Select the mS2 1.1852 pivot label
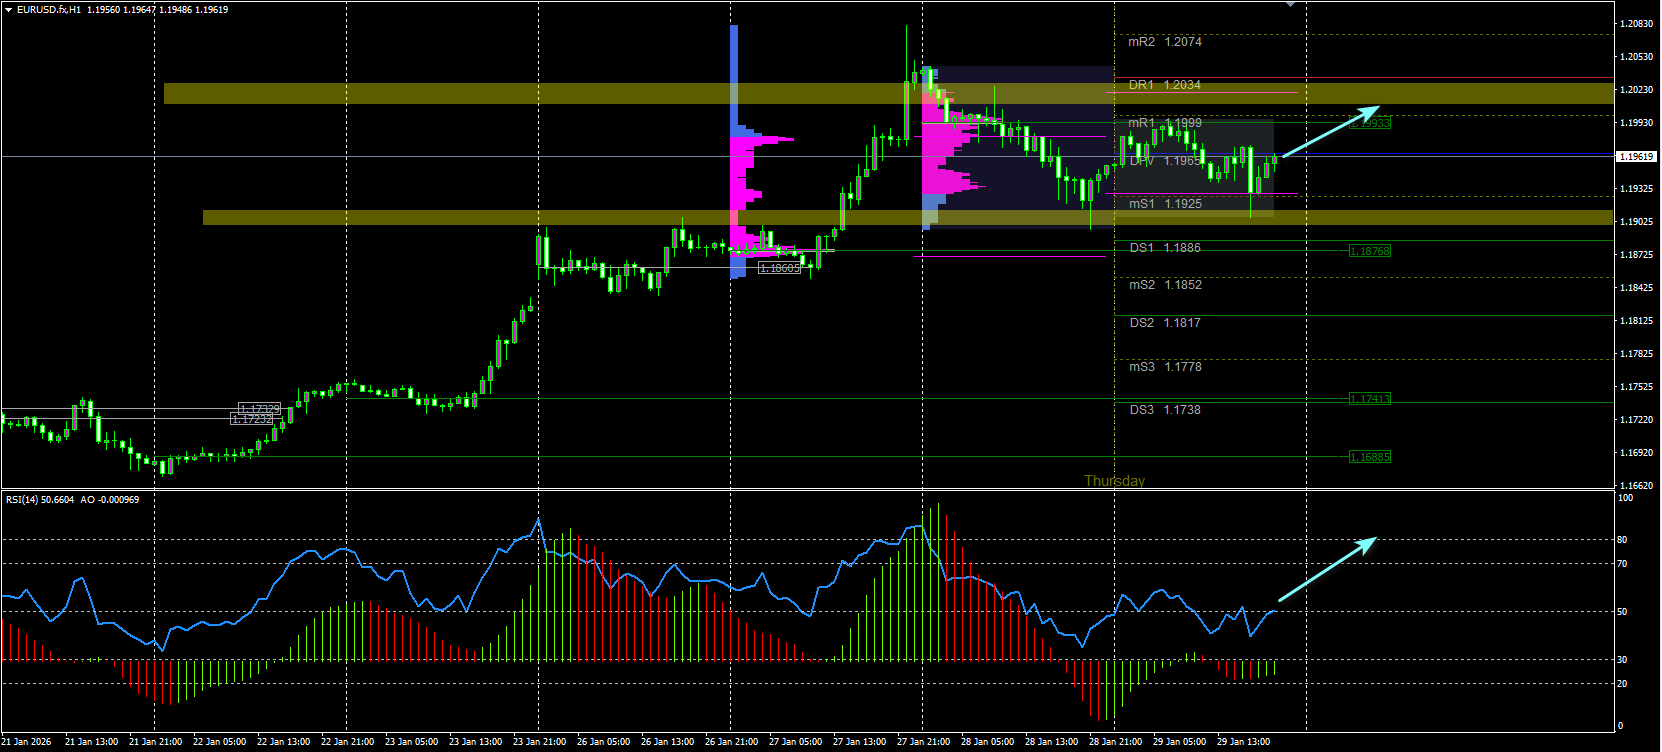 1165,285
